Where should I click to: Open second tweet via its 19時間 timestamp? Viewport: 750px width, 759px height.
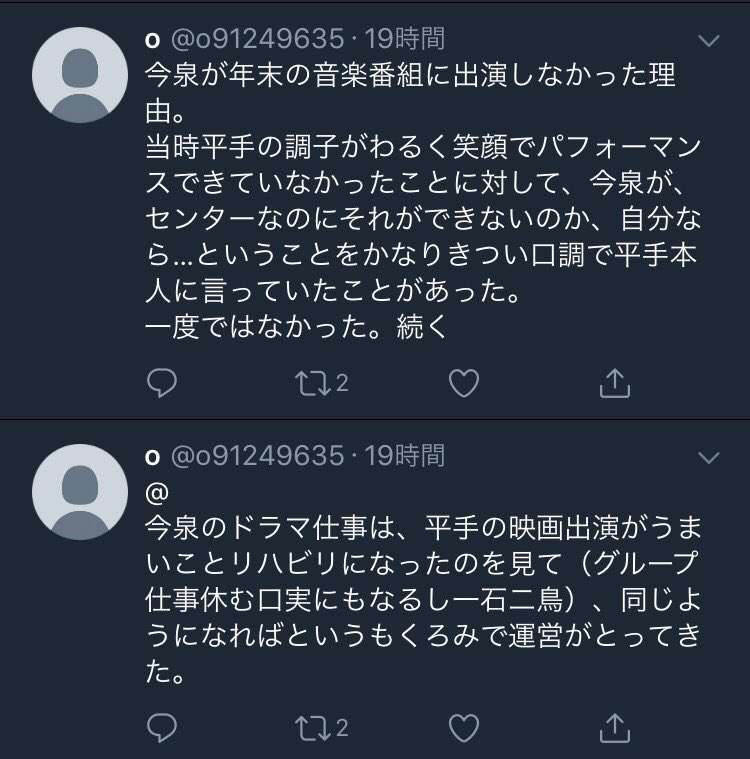(x=404, y=455)
